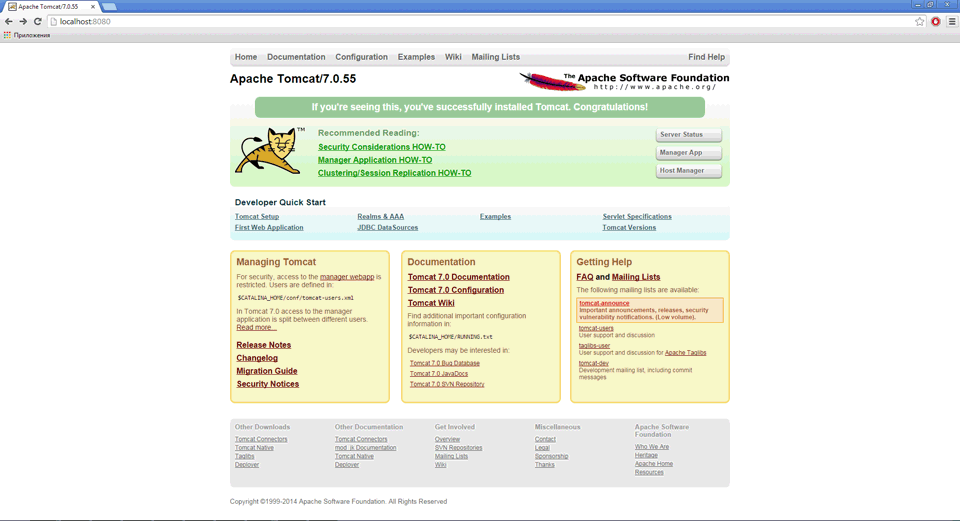This screenshot has height=521, width=960.
Task: Open the SVN Repositories footer link
Action: (x=459, y=448)
